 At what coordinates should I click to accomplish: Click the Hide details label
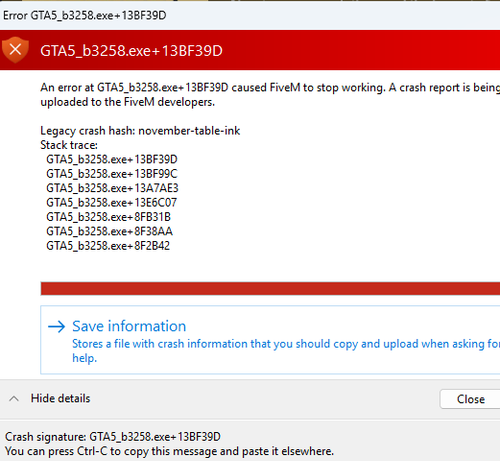[x=60, y=398]
